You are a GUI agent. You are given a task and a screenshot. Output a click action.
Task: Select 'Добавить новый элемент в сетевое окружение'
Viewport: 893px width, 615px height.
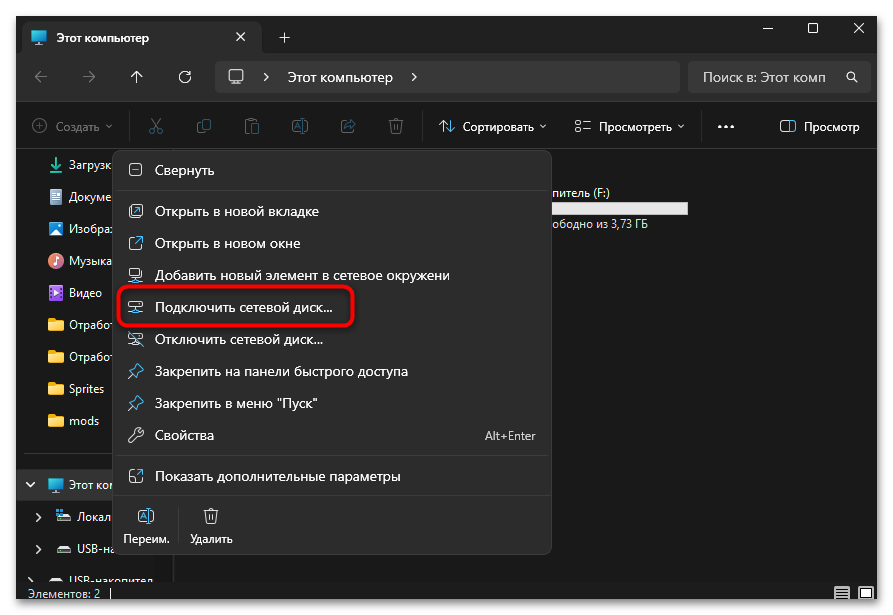coord(333,275)
